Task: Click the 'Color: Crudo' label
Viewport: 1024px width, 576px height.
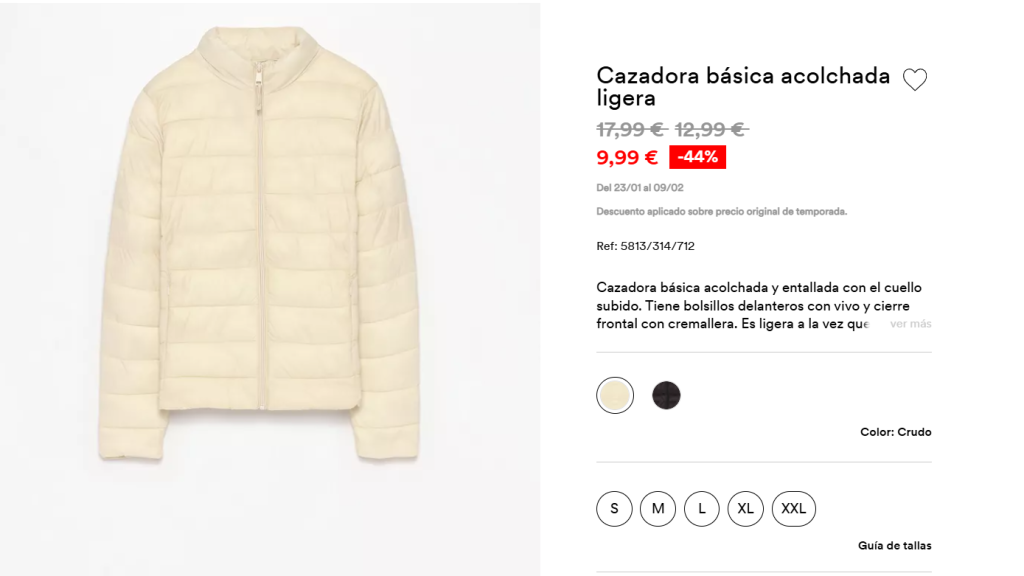Action: tap(895, 432)
